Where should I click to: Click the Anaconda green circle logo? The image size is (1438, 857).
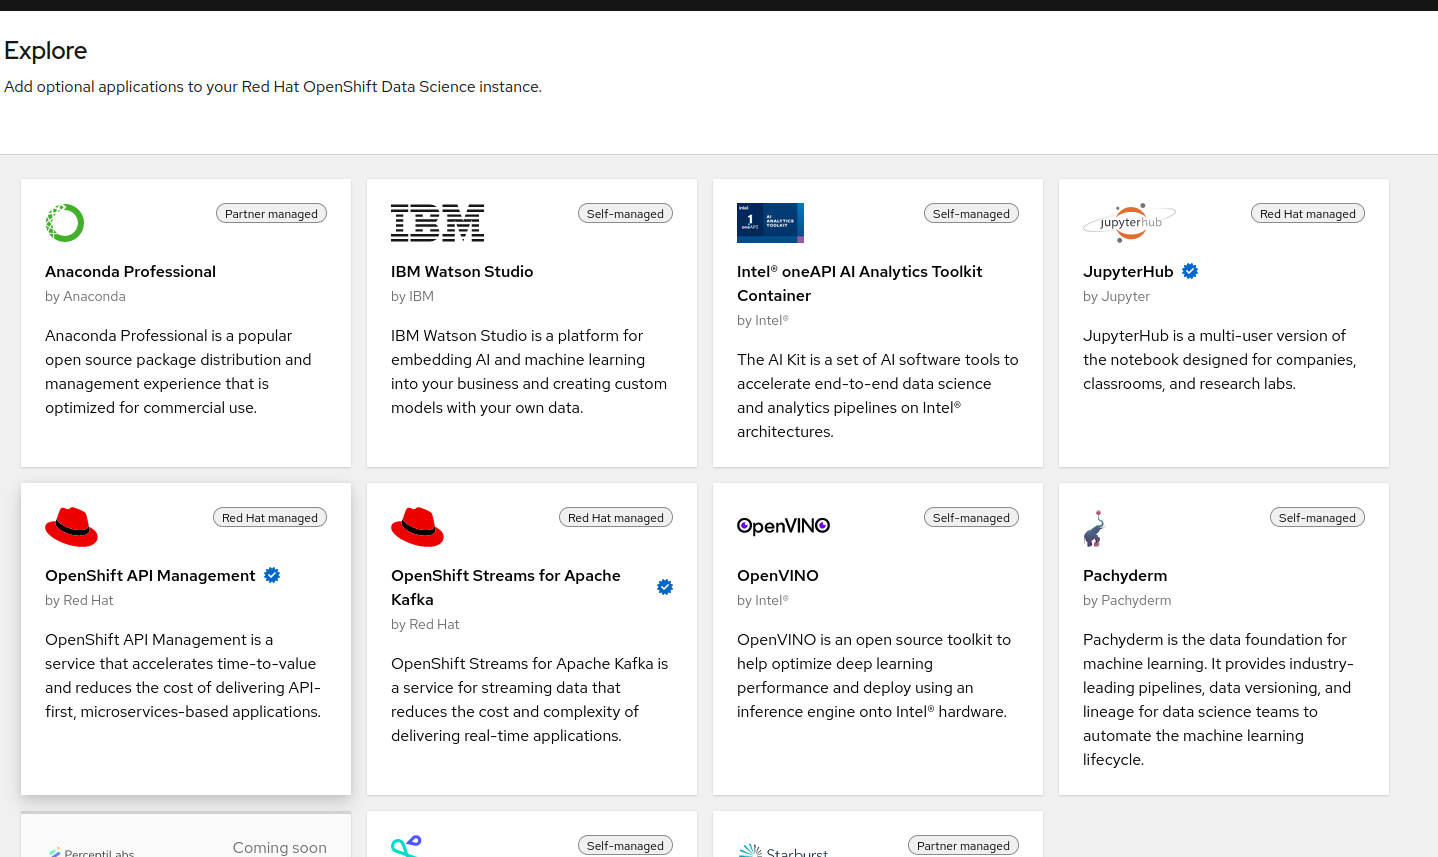tap(65, 223)
